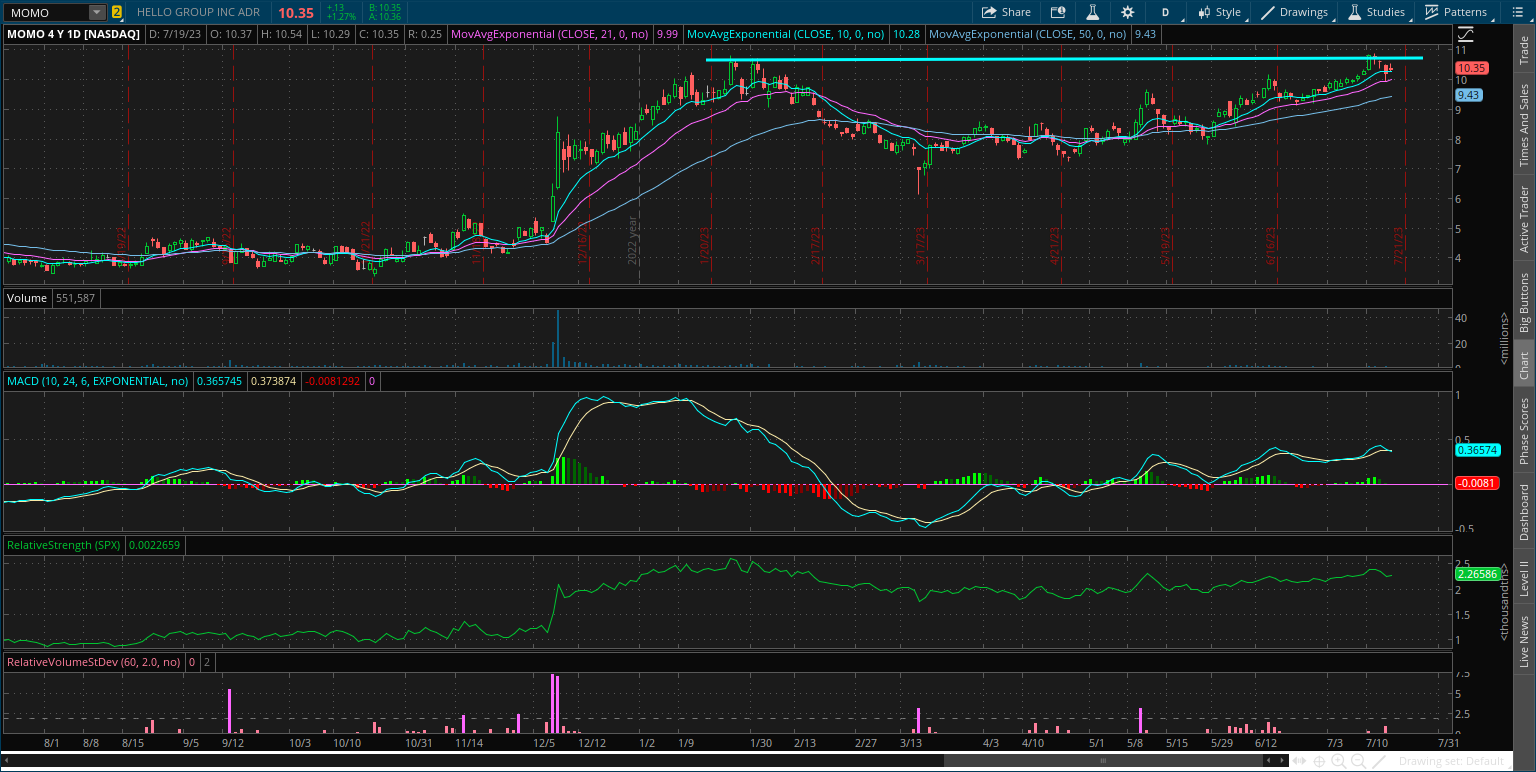
Task: Open the Phase Scores side tab
Action: [x=1524, y=430]
